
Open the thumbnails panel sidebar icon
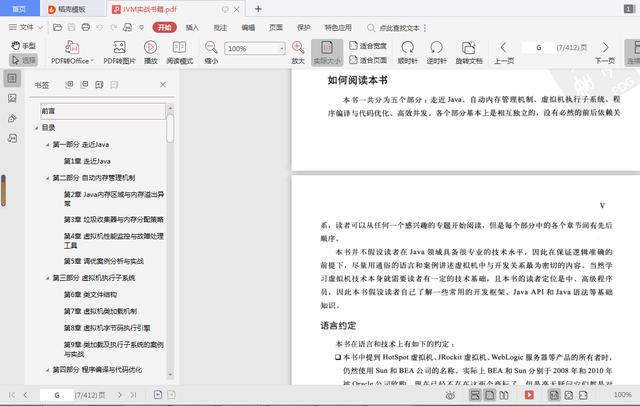click(x=12, y=98)
